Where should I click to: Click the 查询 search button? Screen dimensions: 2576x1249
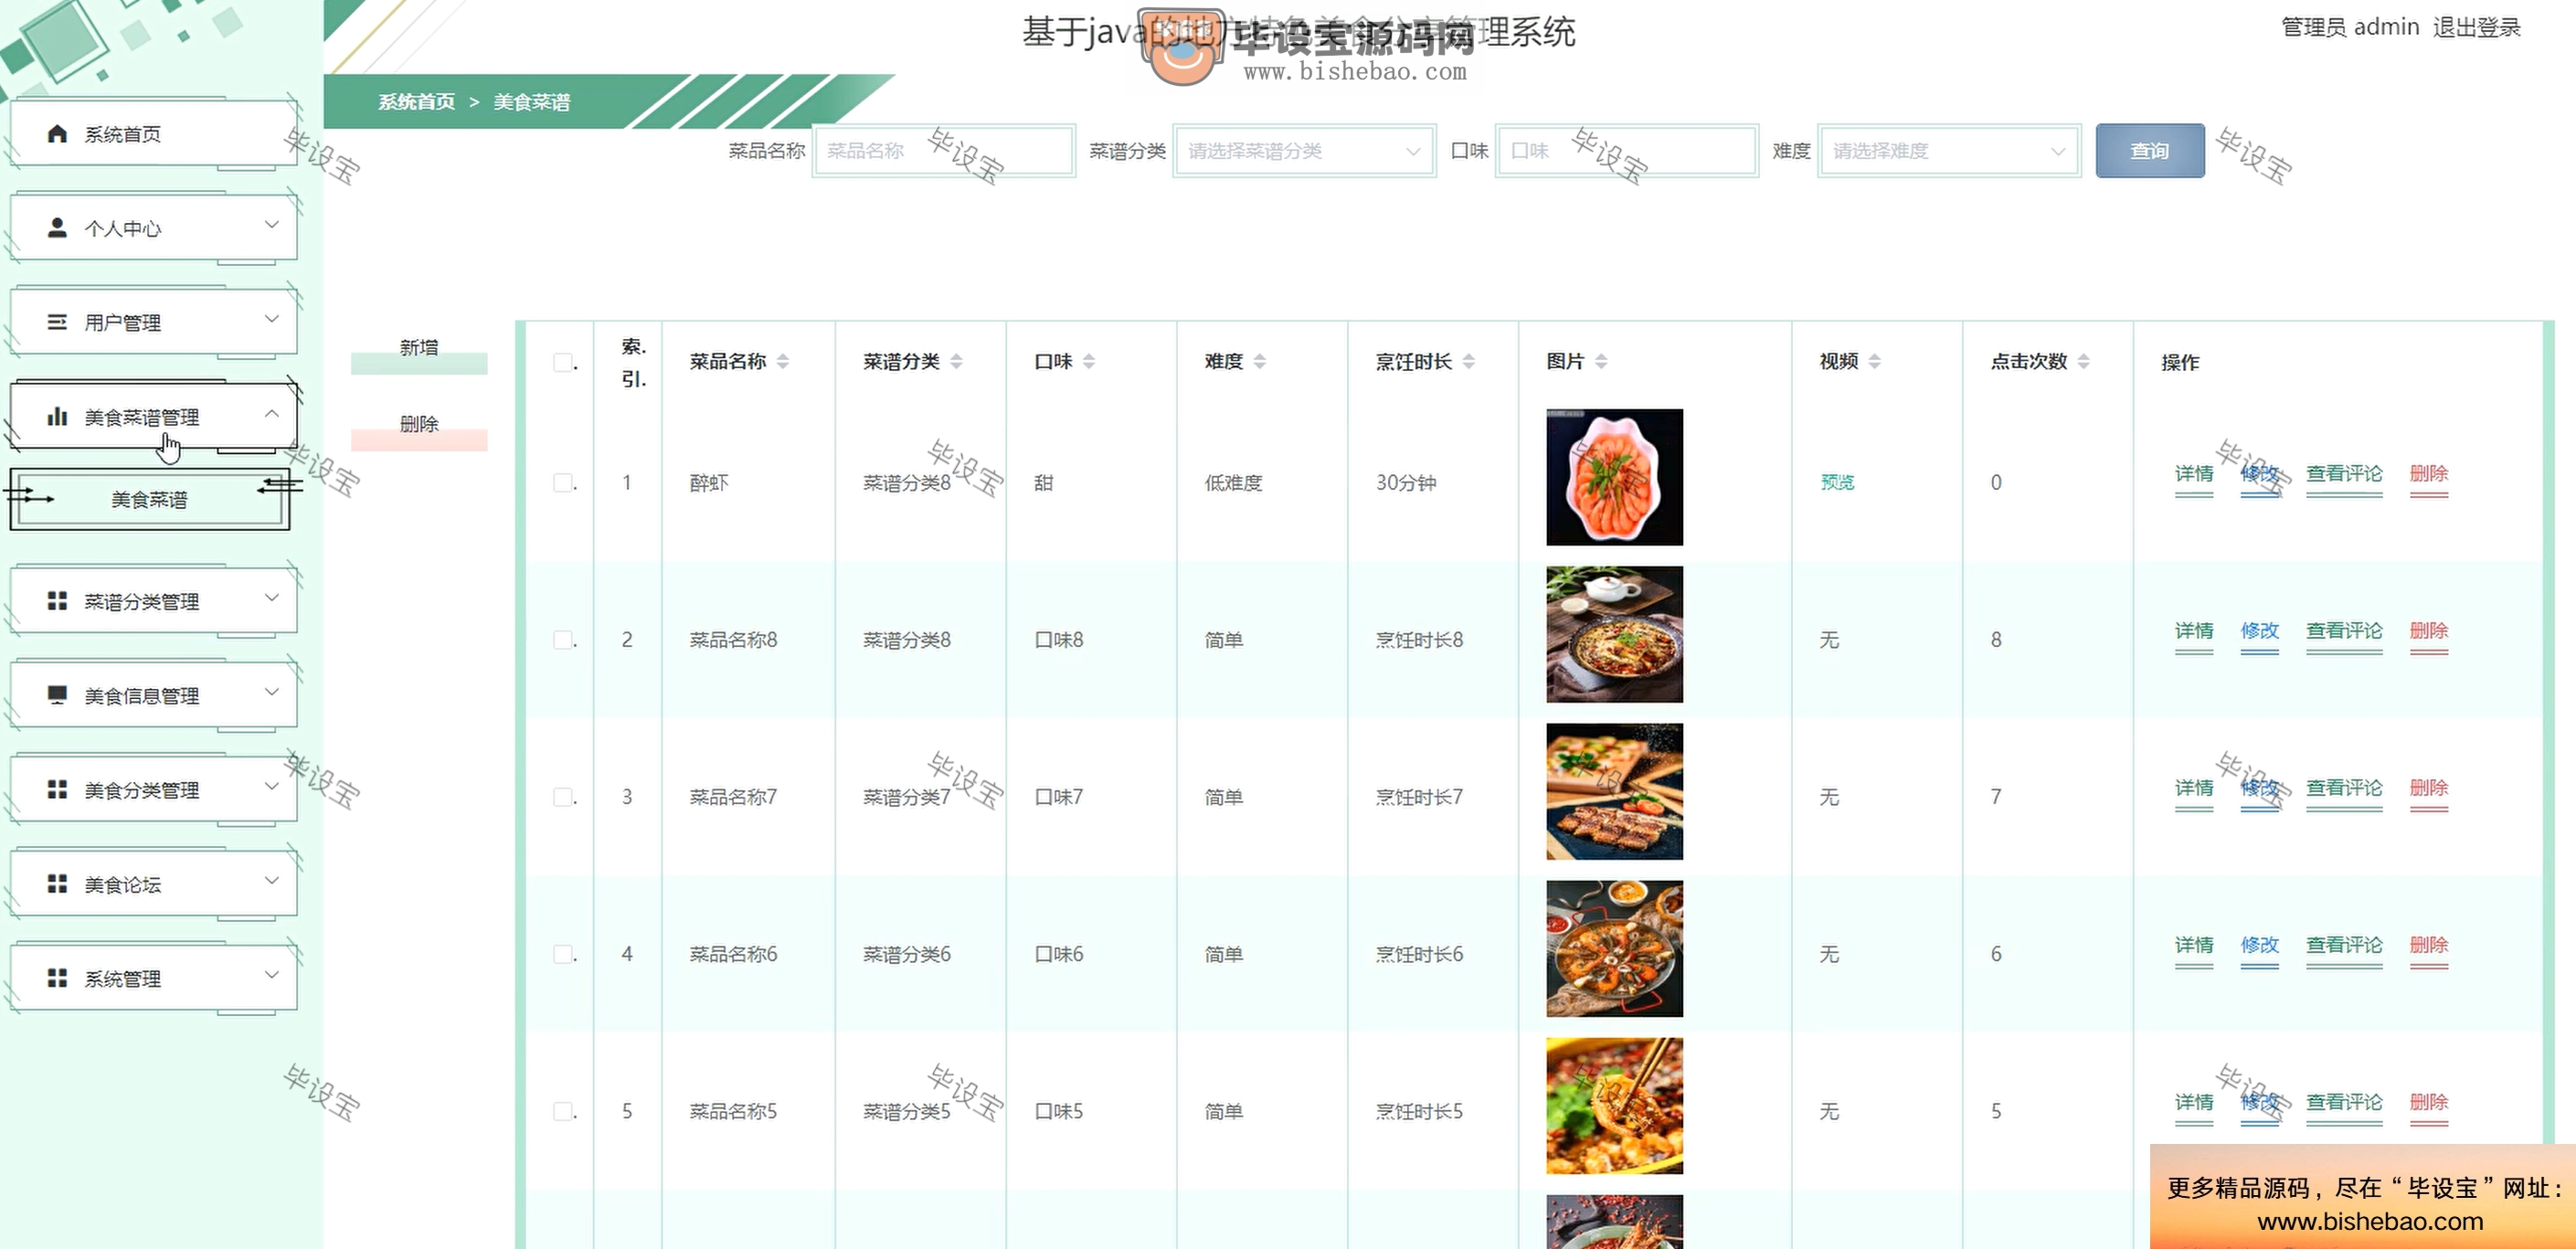pos(2150,151)
